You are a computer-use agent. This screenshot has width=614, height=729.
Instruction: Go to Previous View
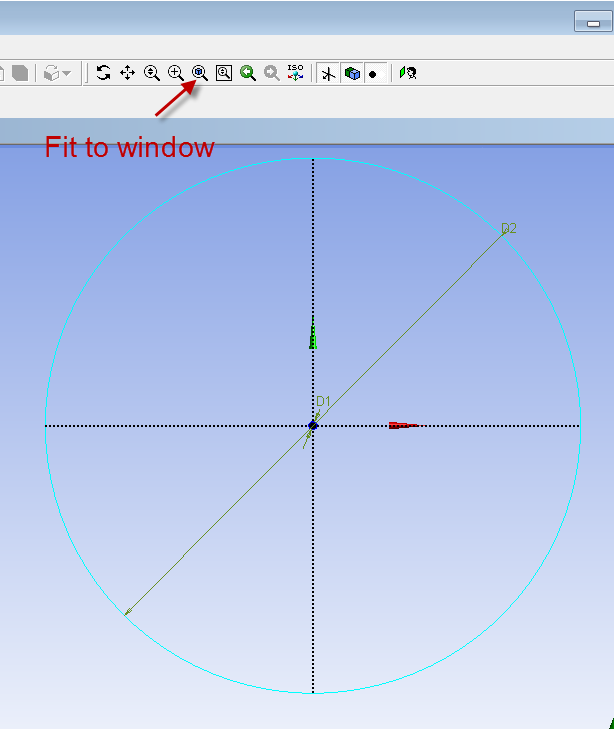tap(248, 73)
